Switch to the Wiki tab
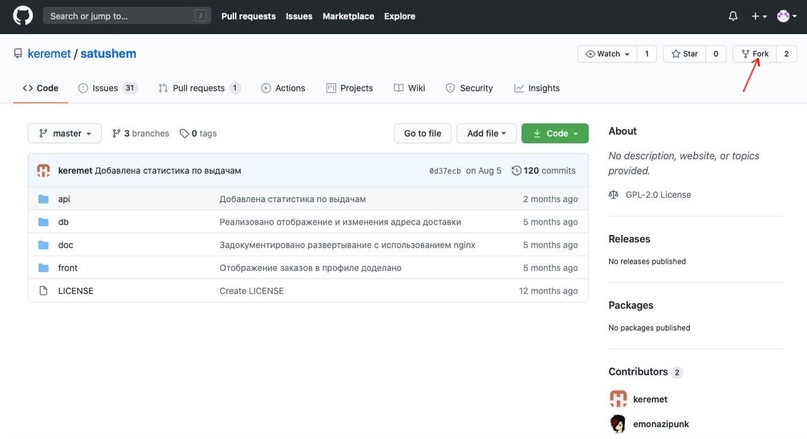The image size is (807, 439). coord(410,89)
